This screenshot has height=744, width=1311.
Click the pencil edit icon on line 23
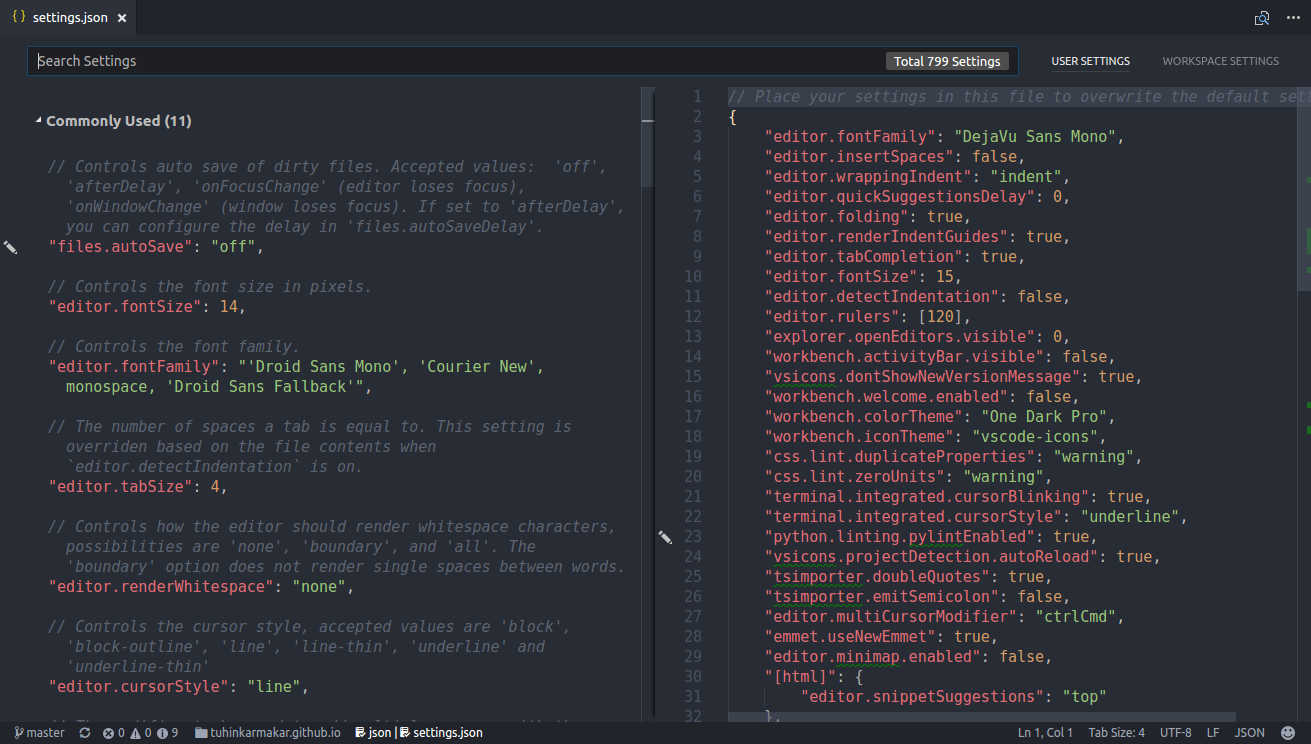(665, 538)
